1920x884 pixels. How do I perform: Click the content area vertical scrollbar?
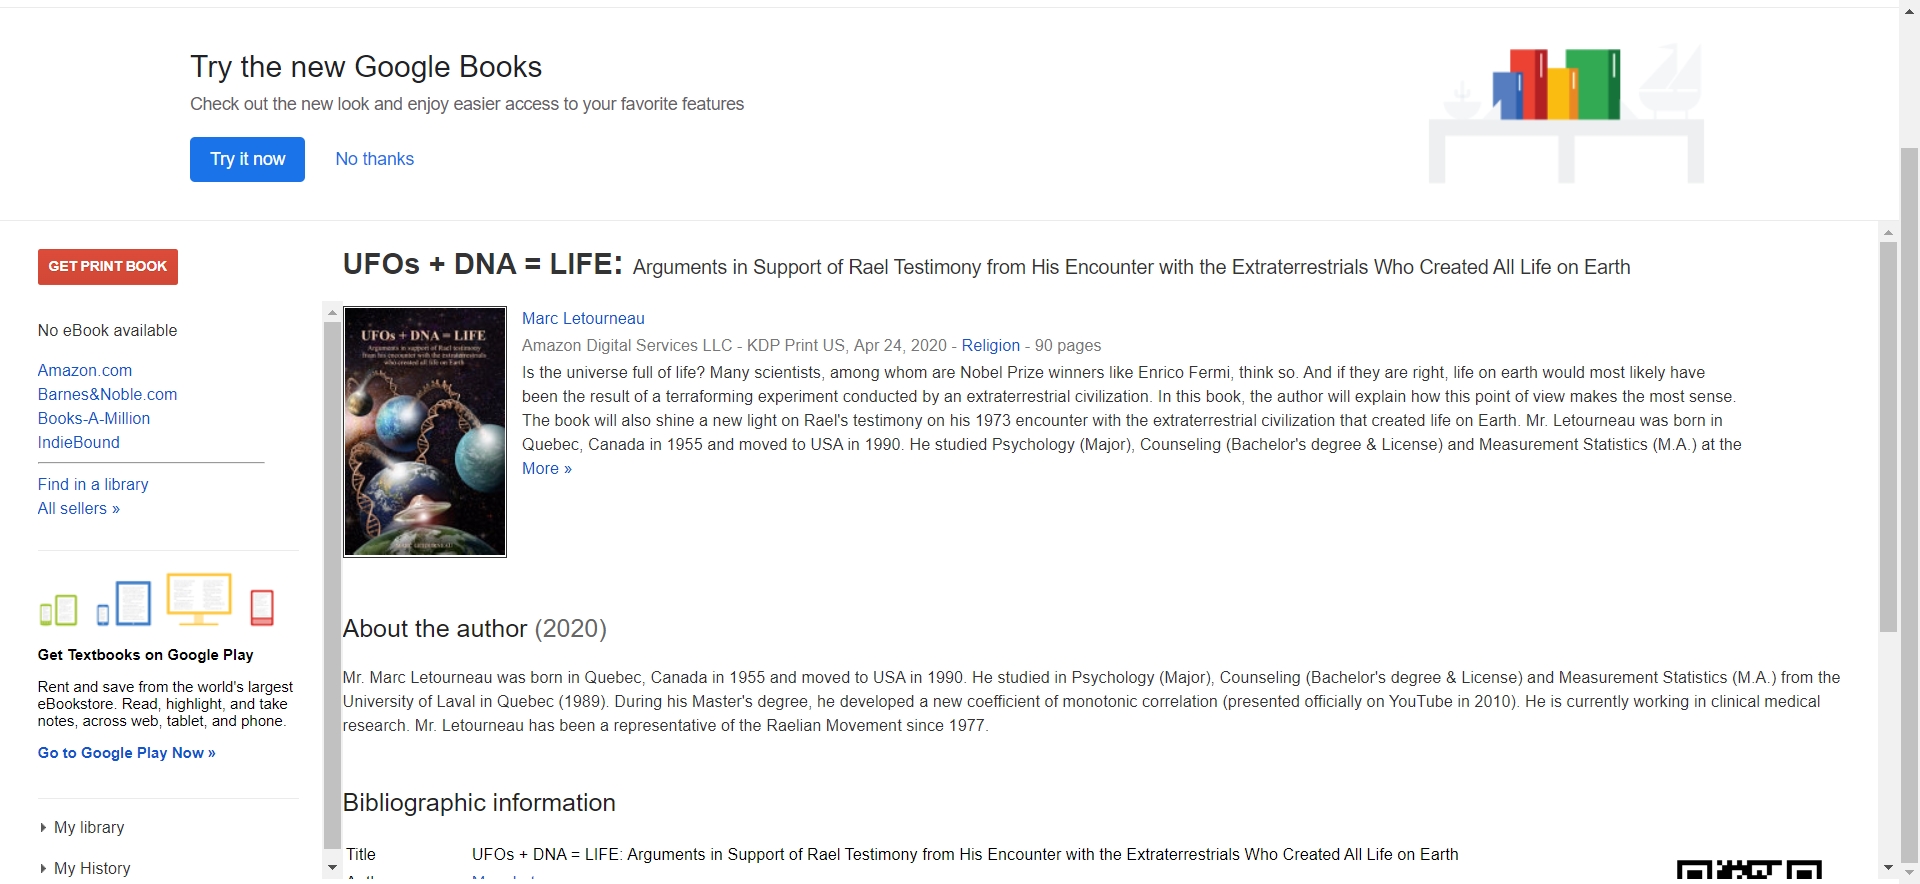[1888, 440]
